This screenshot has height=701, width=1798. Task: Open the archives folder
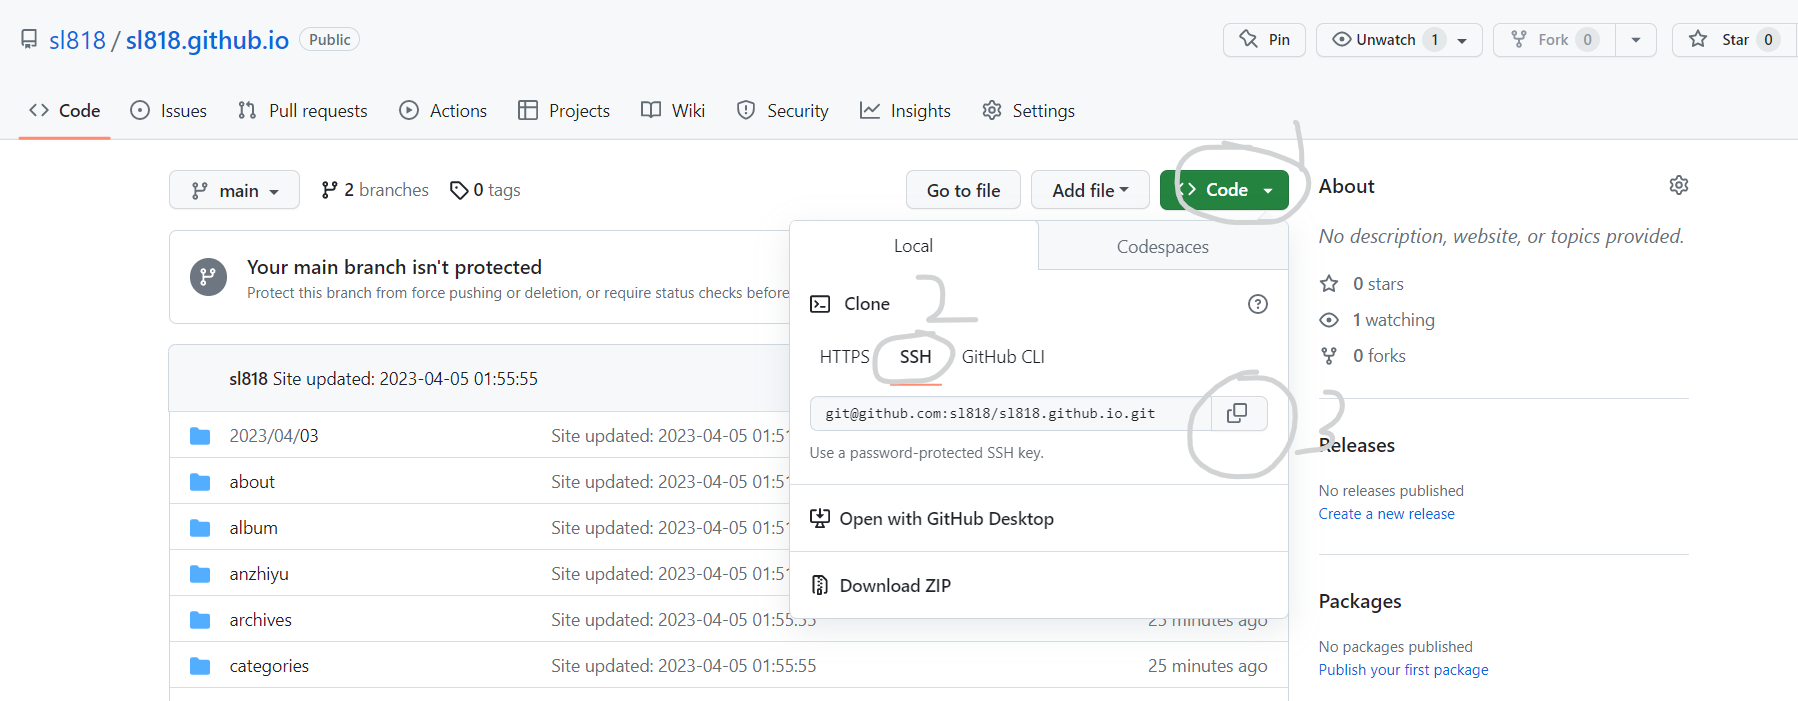pyautogui.click(x=260, y=620)
